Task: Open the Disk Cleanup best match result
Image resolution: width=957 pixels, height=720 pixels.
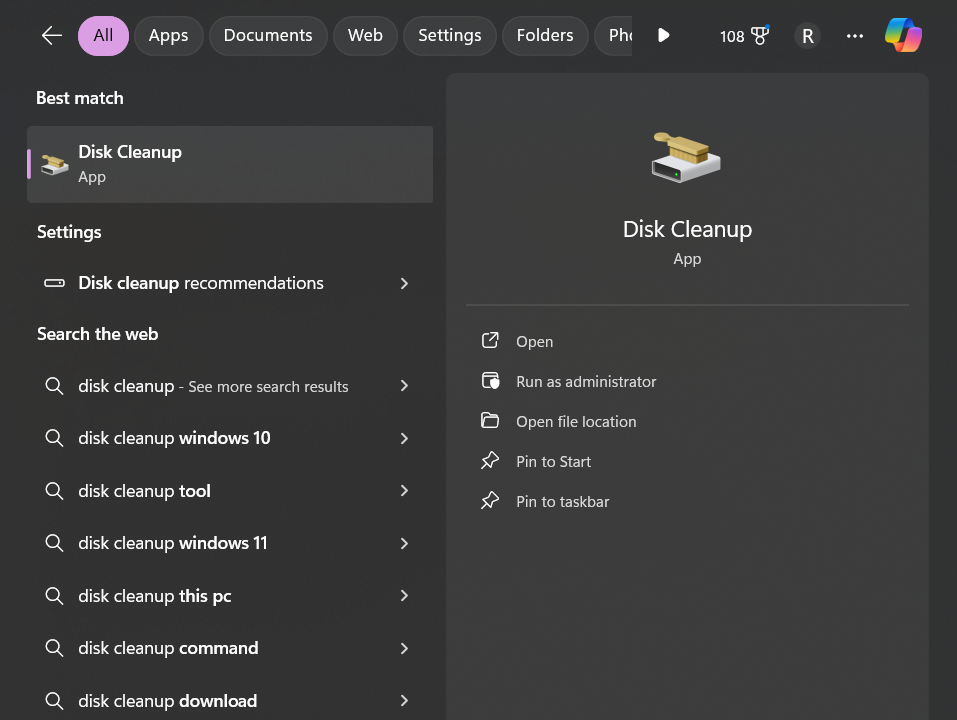Action: 230,164
